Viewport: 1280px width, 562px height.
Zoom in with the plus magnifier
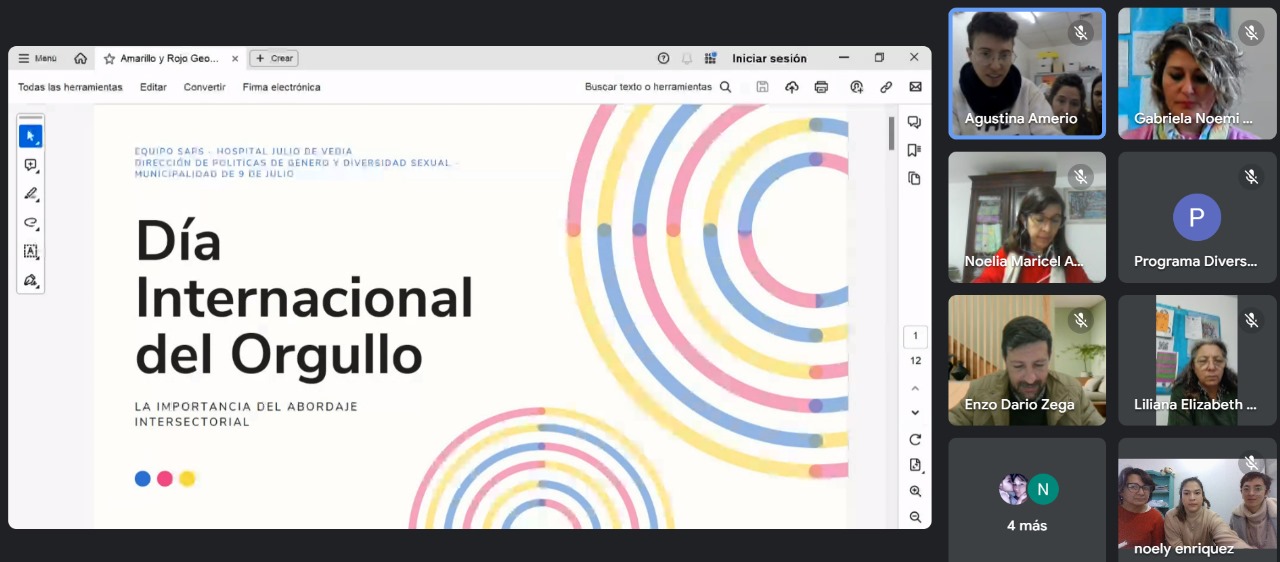click(915, 491)
